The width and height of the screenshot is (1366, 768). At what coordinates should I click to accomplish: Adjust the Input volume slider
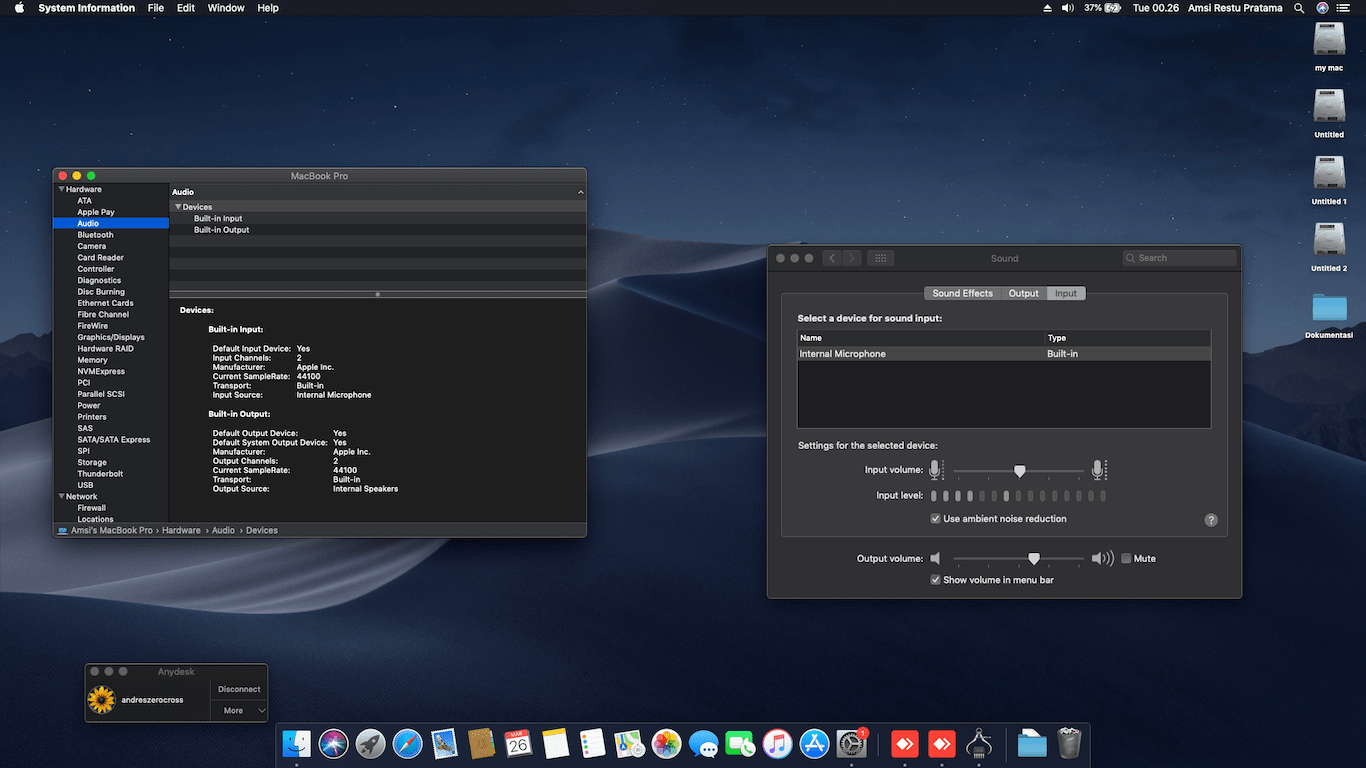click(1019, 471)
